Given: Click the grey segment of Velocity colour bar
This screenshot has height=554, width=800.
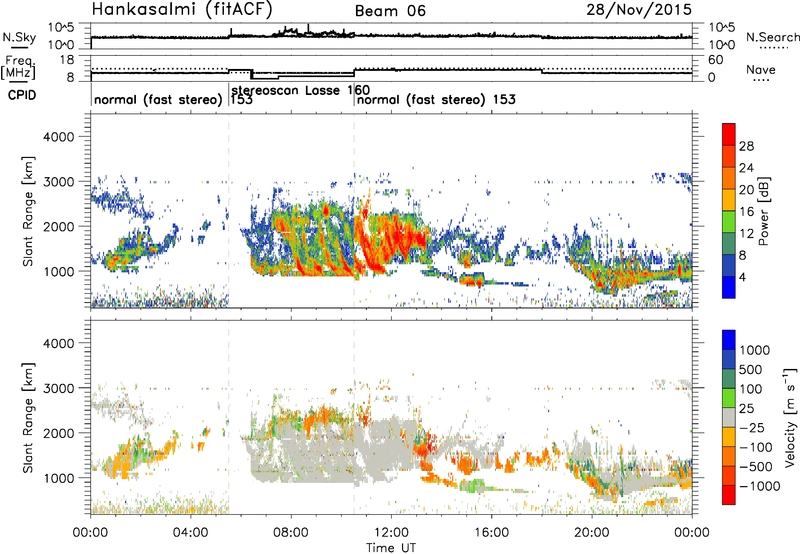Looking at the screenshot, I should (729, 418).
